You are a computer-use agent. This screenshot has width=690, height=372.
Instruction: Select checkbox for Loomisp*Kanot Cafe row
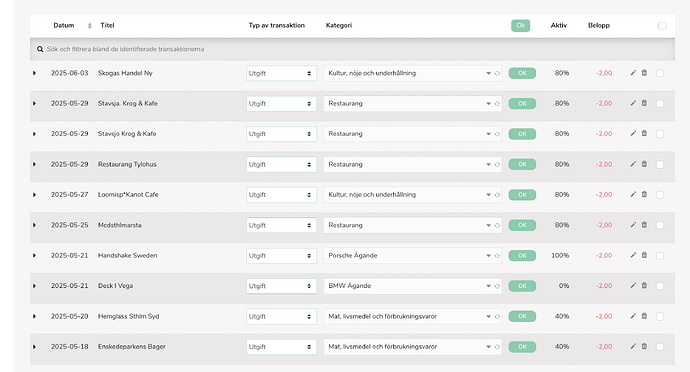(x=660, y=195)
